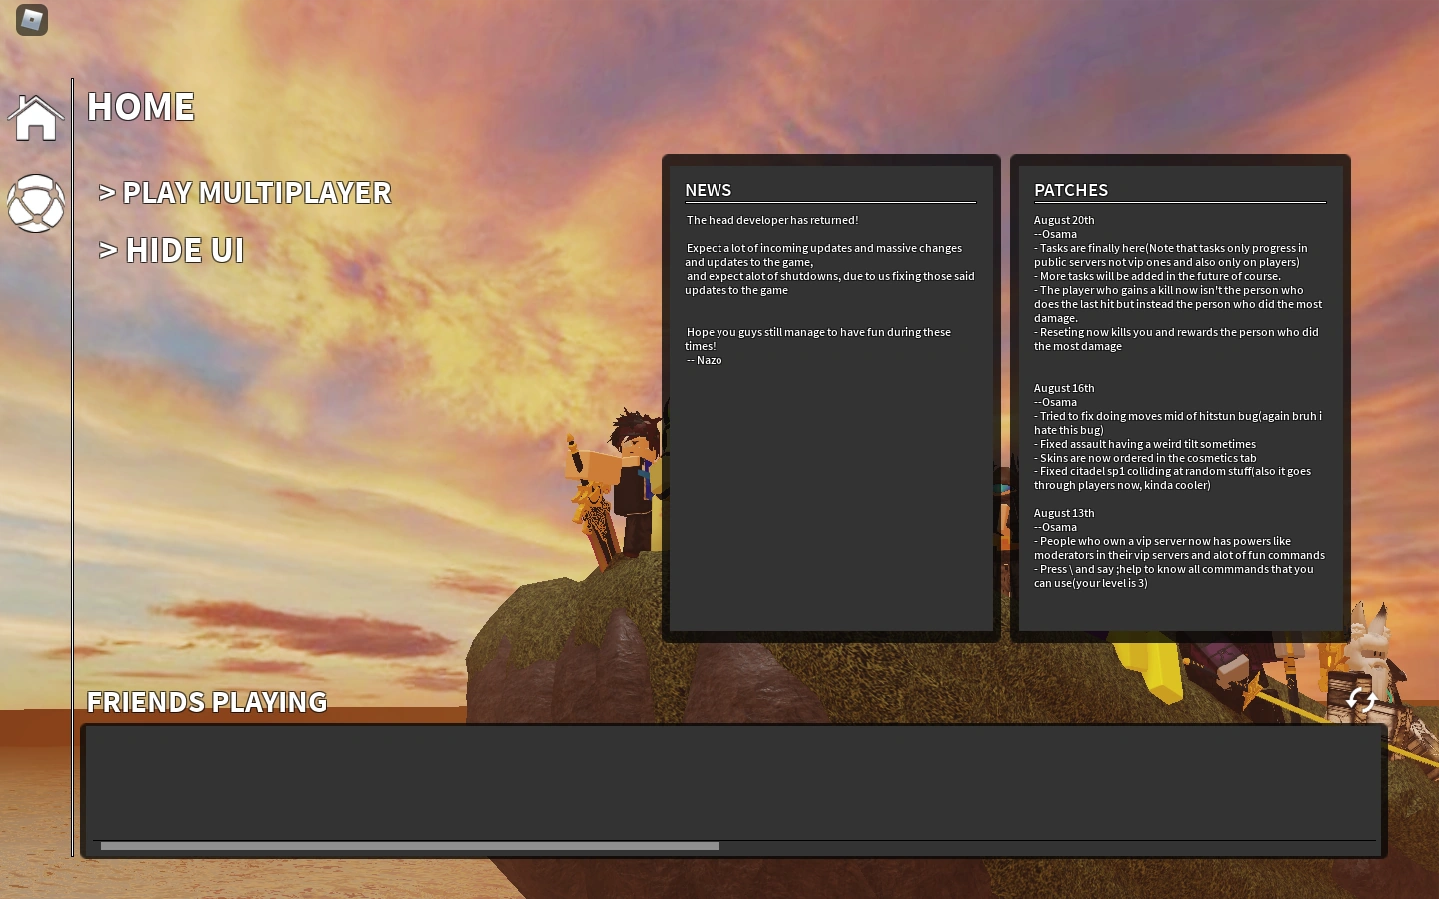Collapse the FRIENDS PLAYING section

[207, 701]
